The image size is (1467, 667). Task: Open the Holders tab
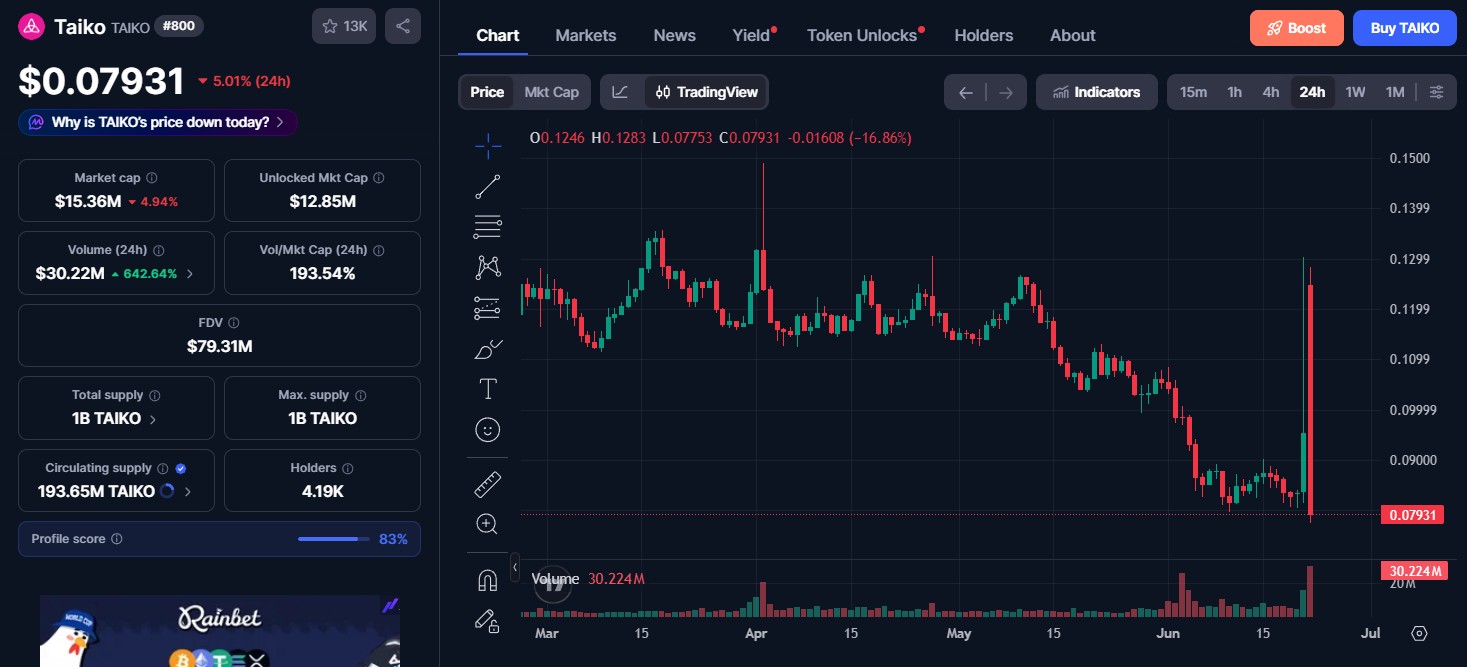(x=984, y=35)
